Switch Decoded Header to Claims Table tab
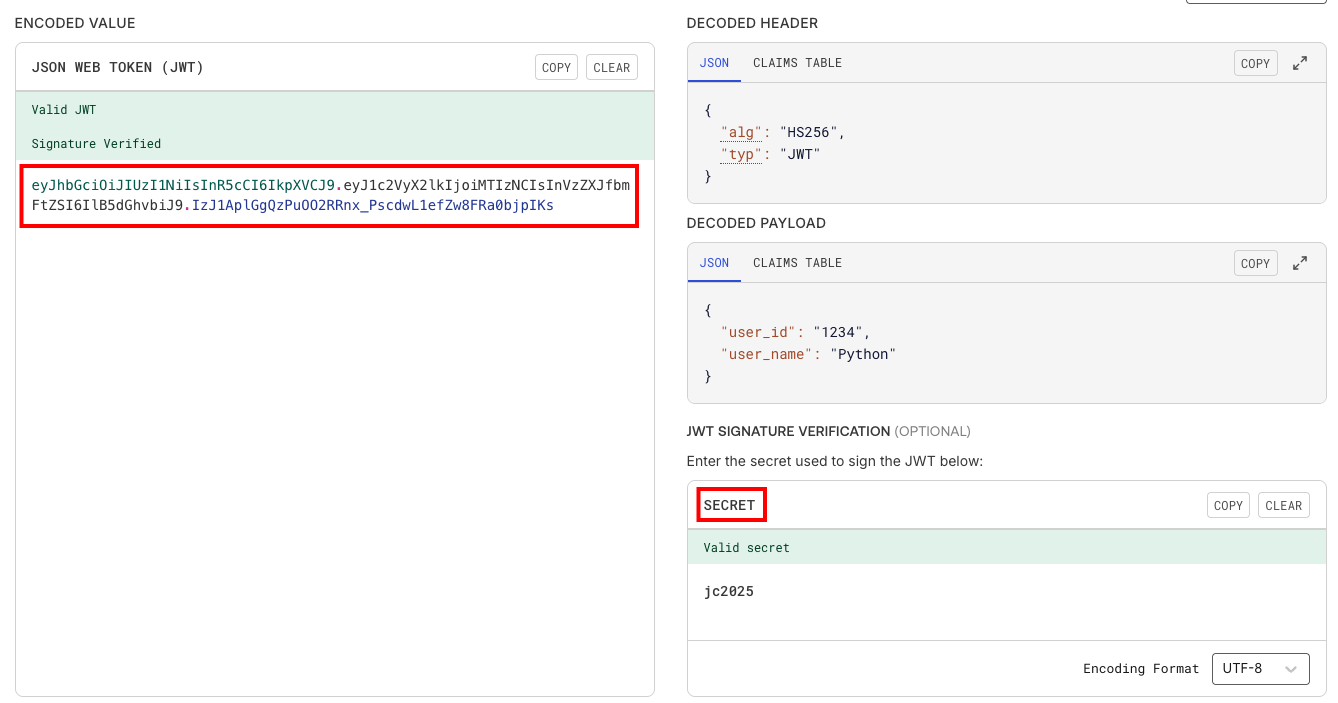This screenshot has height=703, width=1338. [x=797, y=63]
